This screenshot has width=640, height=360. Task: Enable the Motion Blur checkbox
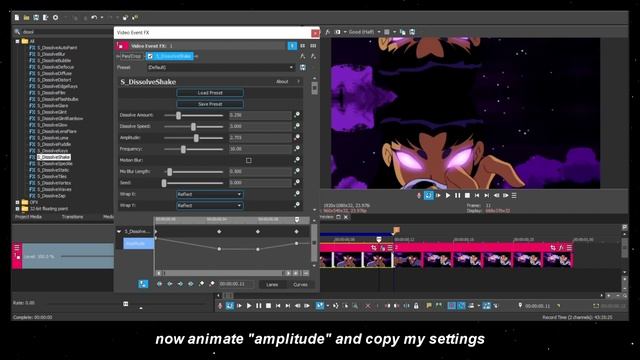[x=249, y=160]
